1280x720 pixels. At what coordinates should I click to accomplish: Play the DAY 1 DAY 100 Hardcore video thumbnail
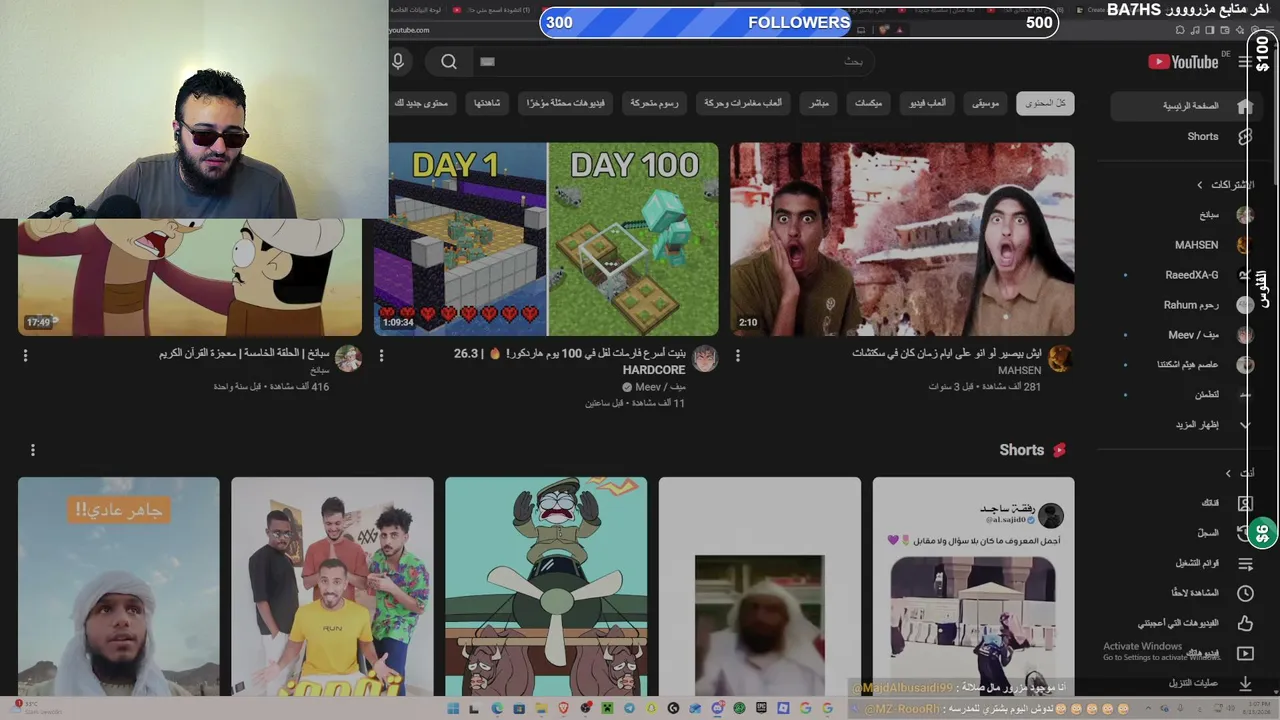click(x=546, y=239)
